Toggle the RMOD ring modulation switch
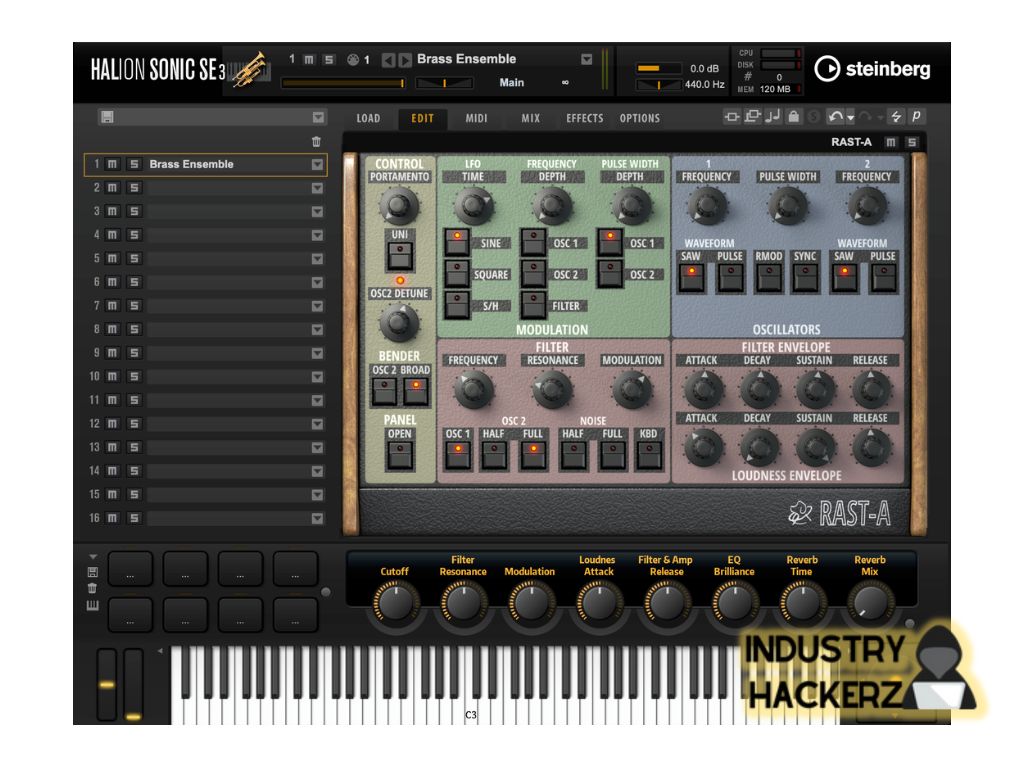This screenshot has width=1024, height=767. (769, 278)
